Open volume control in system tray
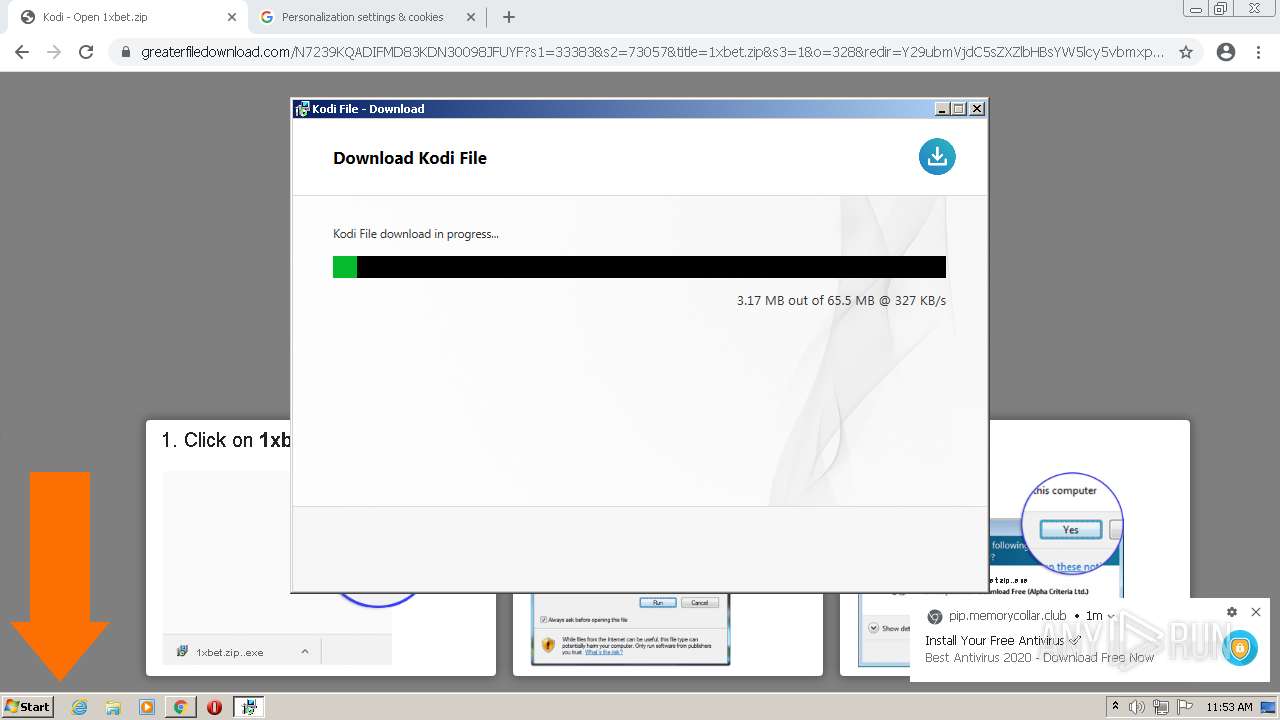 [1137, 707]
